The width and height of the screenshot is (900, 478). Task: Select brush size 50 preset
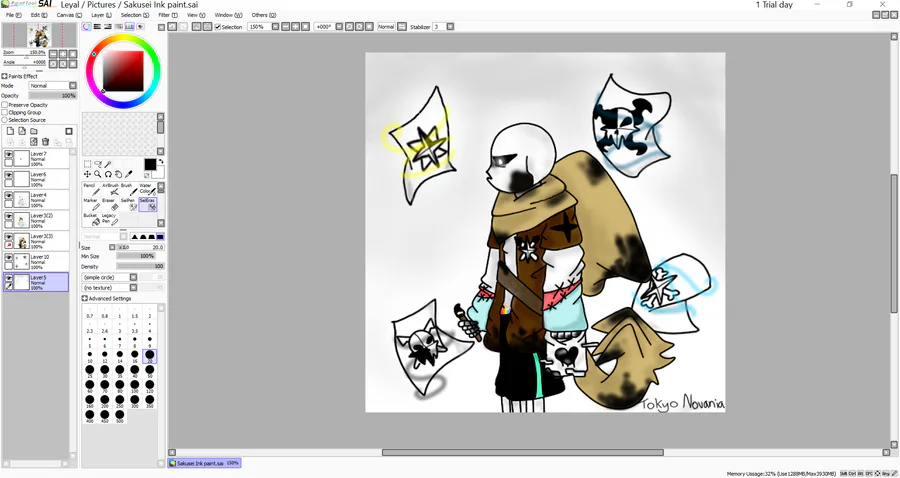point(150,372)
